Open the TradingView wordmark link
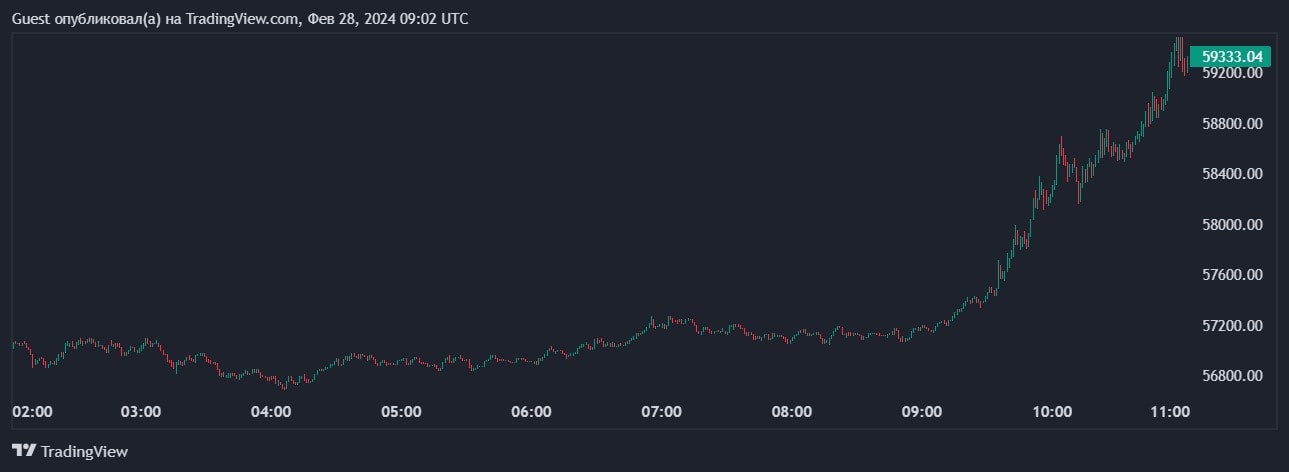The width and height of the screenshot is (1289, 472). click(x=84, y=451)
